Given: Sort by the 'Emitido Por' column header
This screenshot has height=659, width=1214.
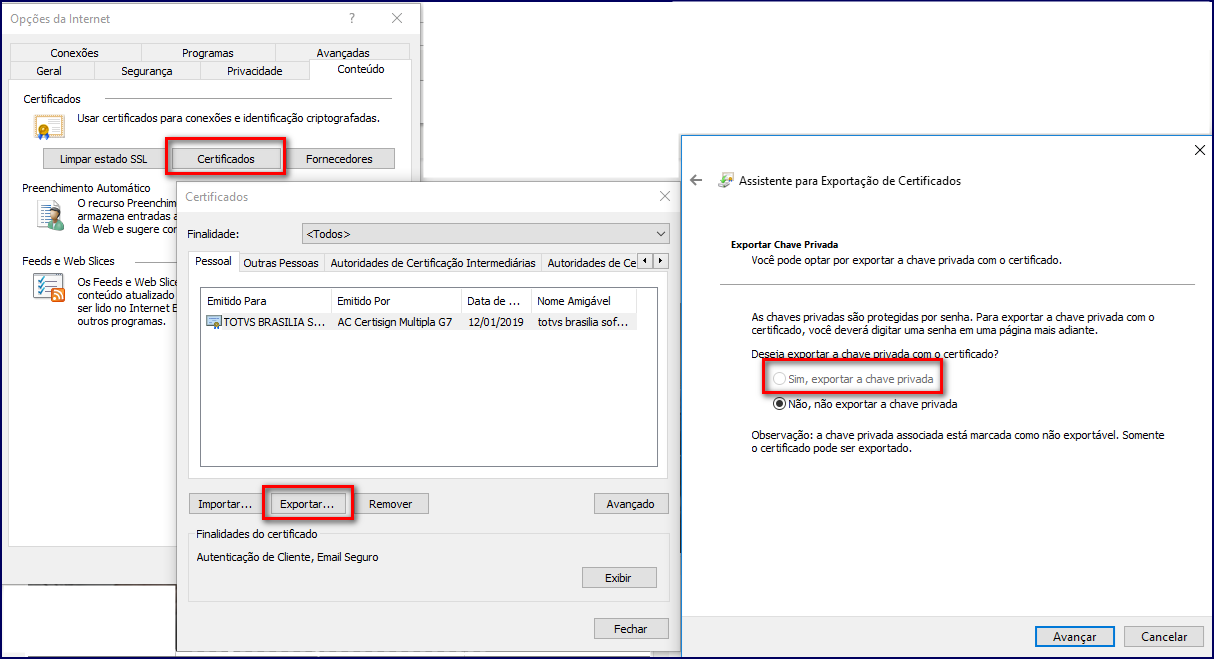Looking at the screenshot, I should pos(397,300).
